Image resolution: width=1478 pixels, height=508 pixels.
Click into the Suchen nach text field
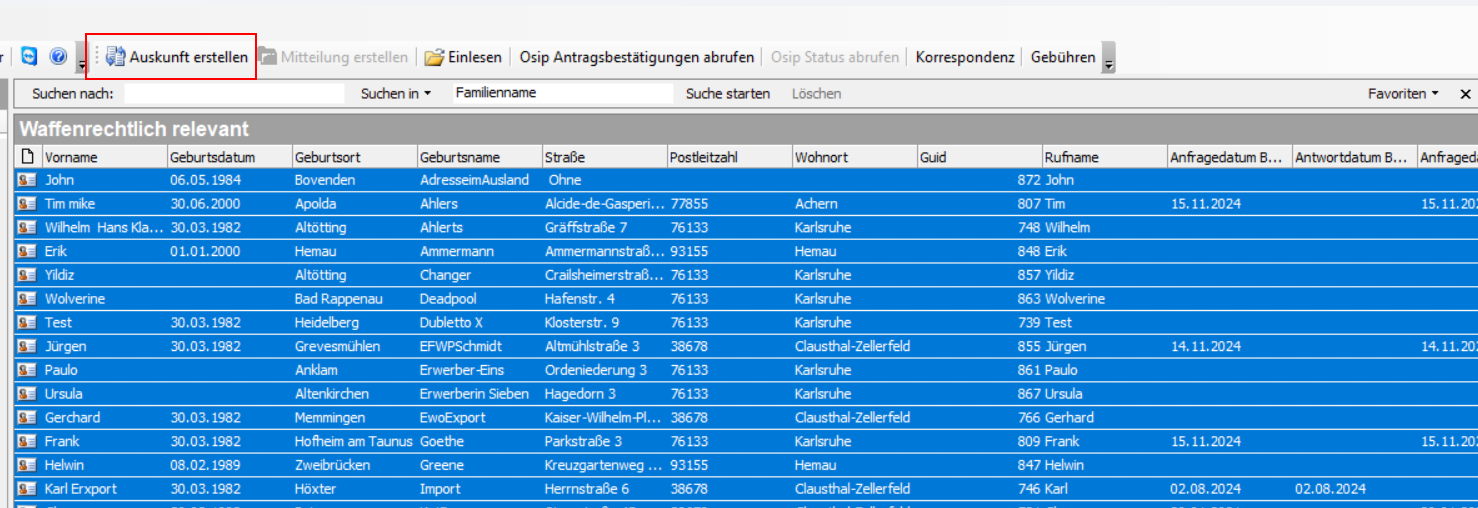[234, 94]
